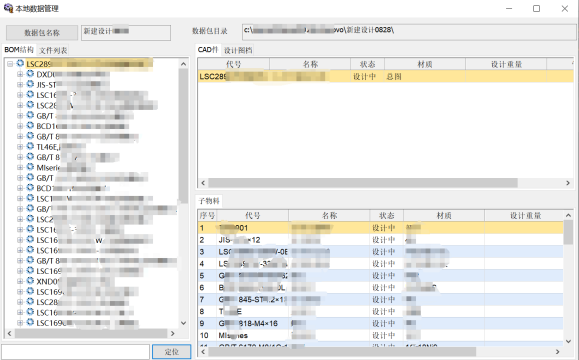
Task: Click the root LSC289 part icon
Action: click(x=20, y=64)
